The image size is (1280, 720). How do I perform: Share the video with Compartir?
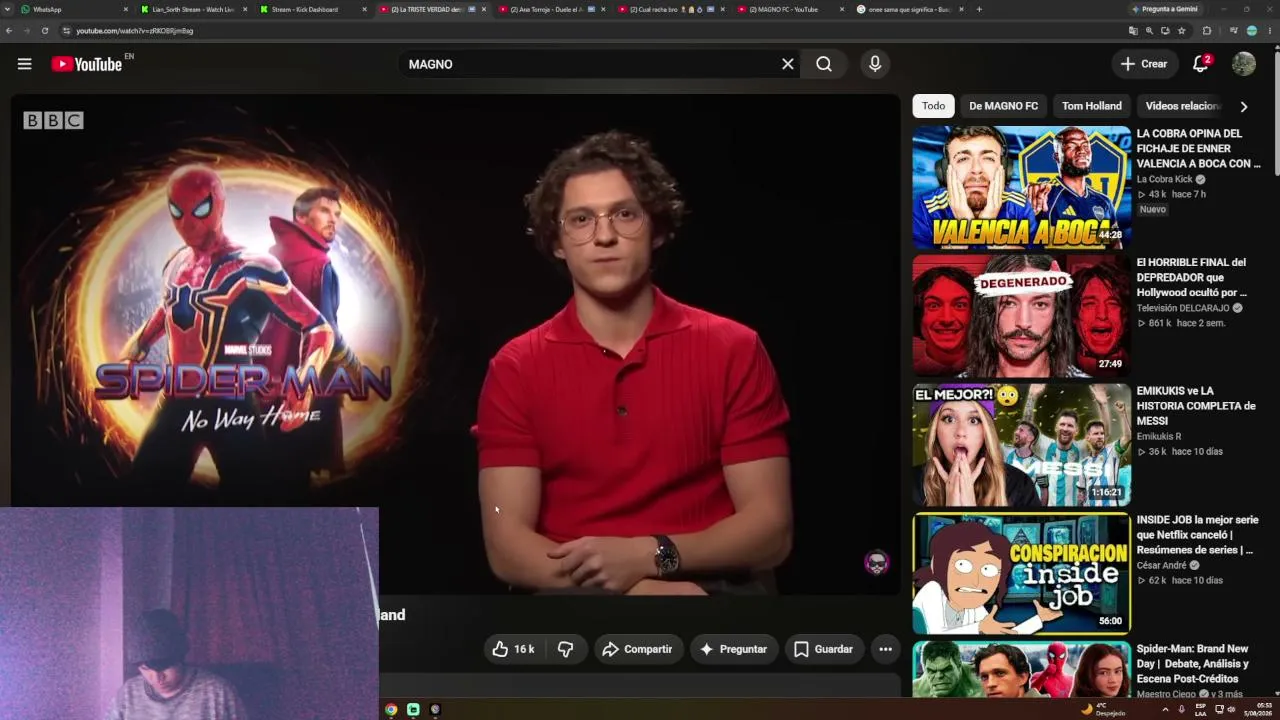point(637,649)
